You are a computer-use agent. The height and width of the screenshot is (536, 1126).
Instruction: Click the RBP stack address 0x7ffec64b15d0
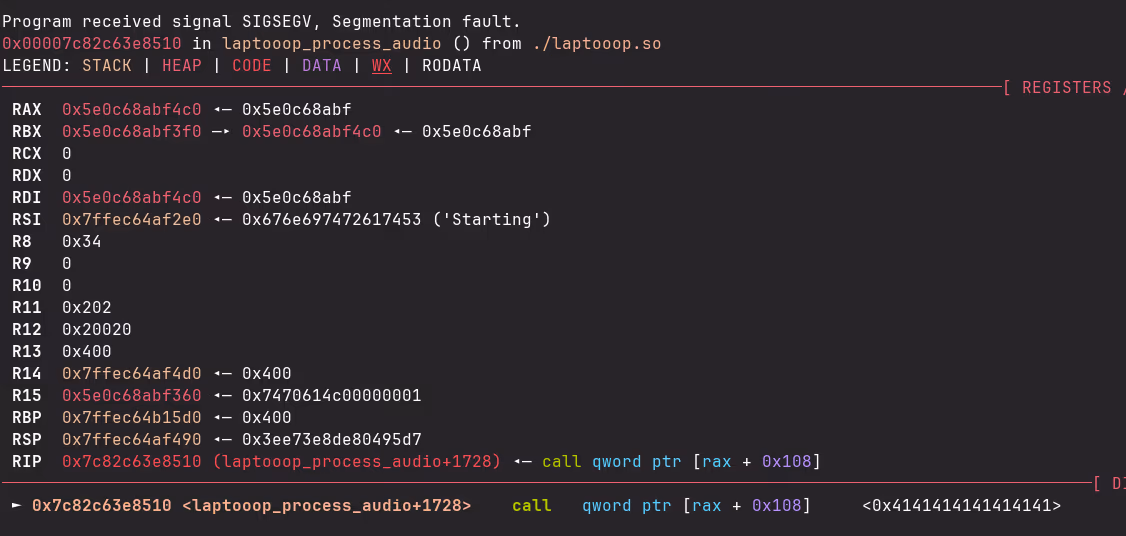(131, 418)
